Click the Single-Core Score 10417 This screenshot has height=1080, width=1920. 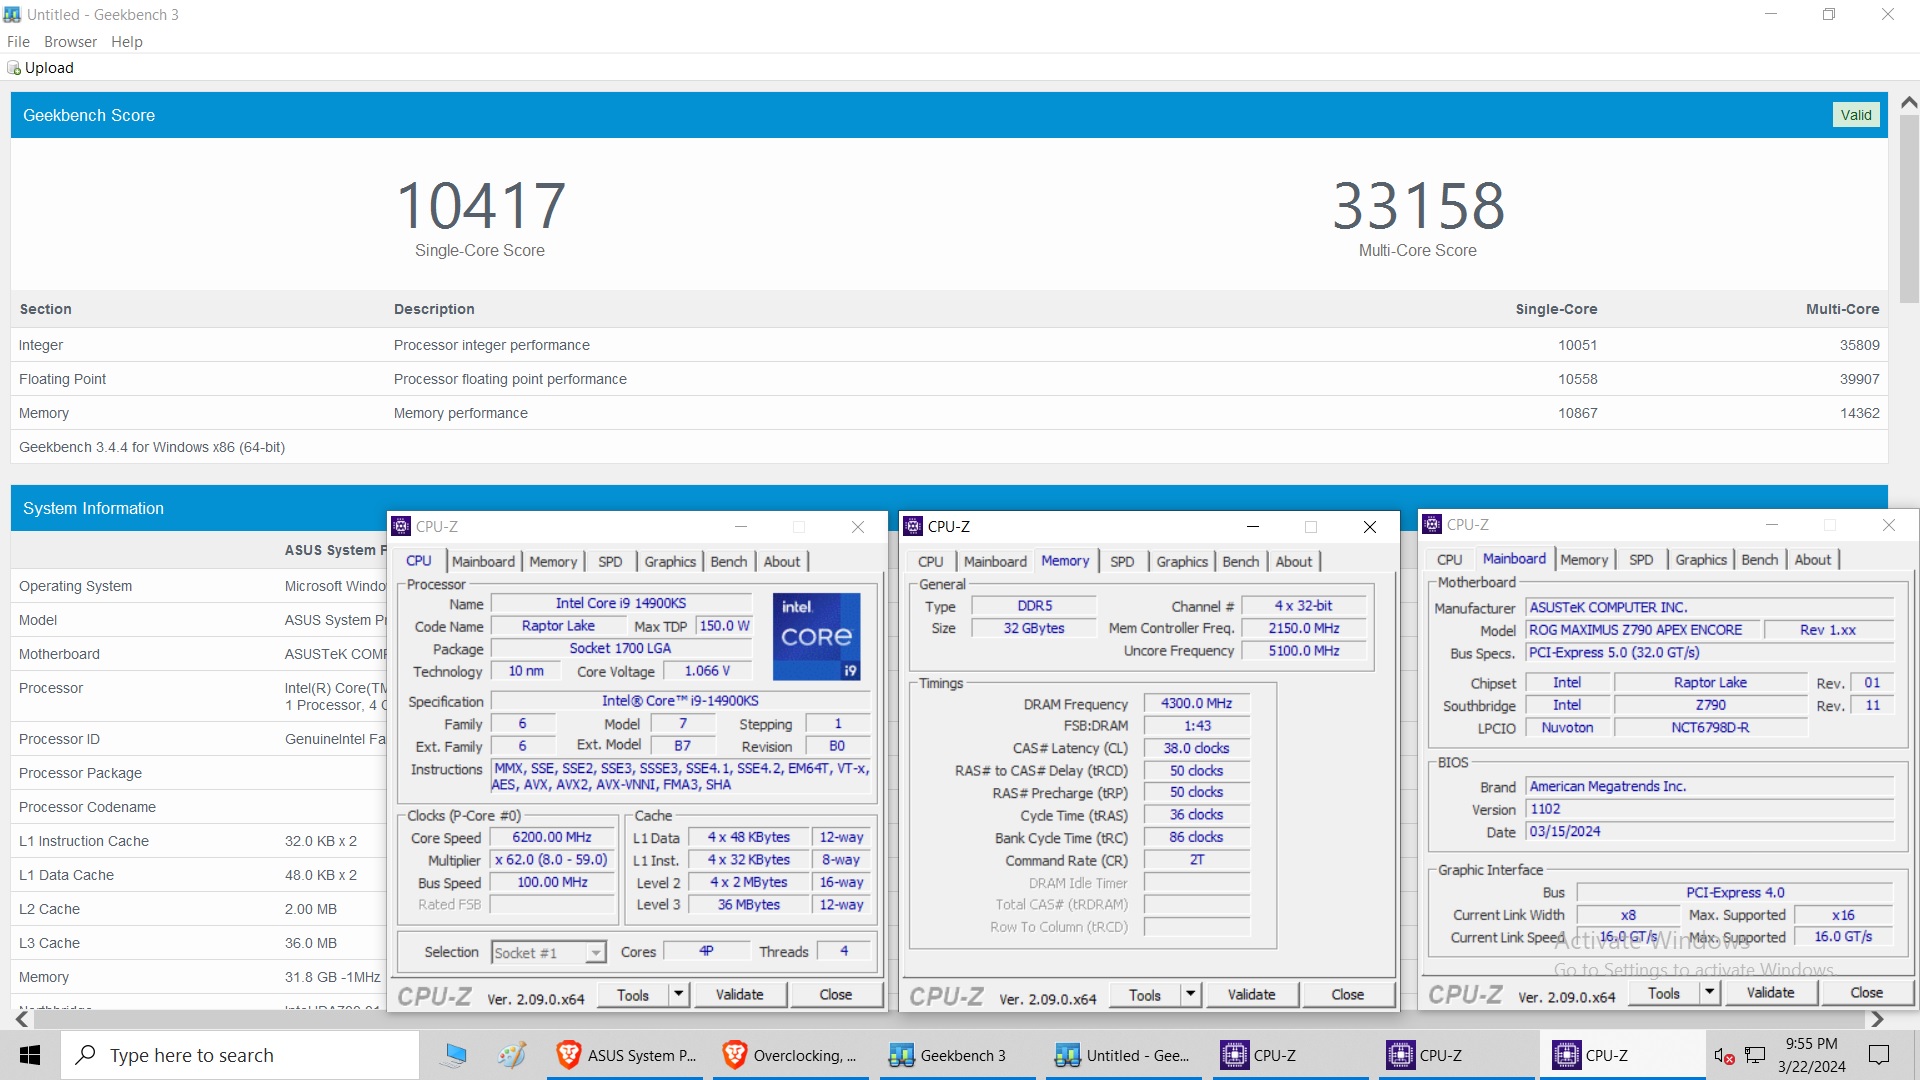coord(480,205)
